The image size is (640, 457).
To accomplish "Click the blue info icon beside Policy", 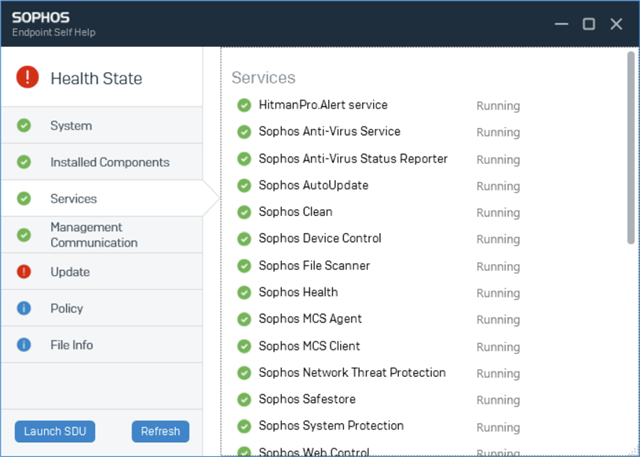I will point(24,308).
